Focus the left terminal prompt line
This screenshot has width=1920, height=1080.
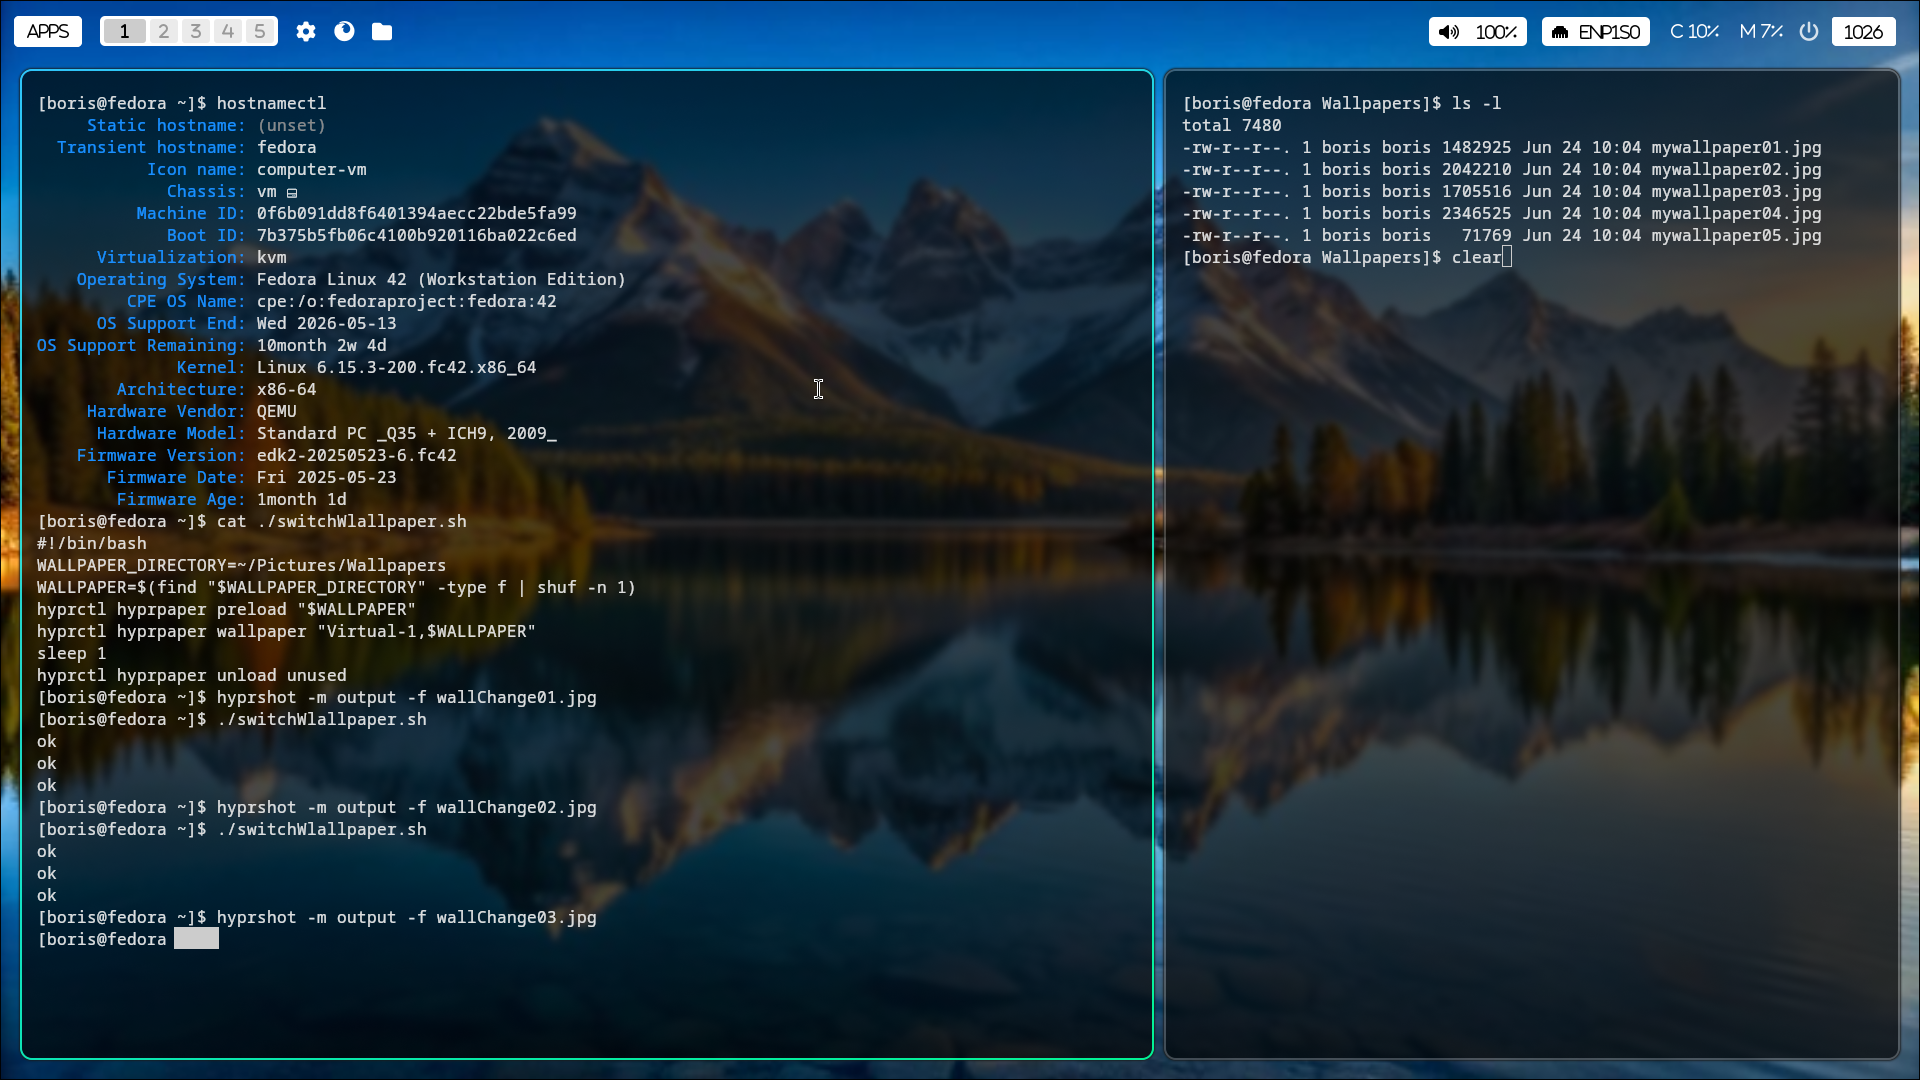click(196, 939)
